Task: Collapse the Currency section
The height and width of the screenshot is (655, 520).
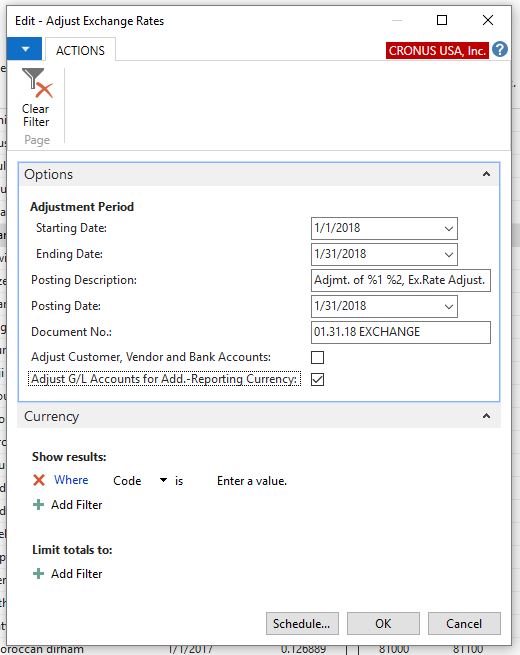Action: click(x=486, y=416)
